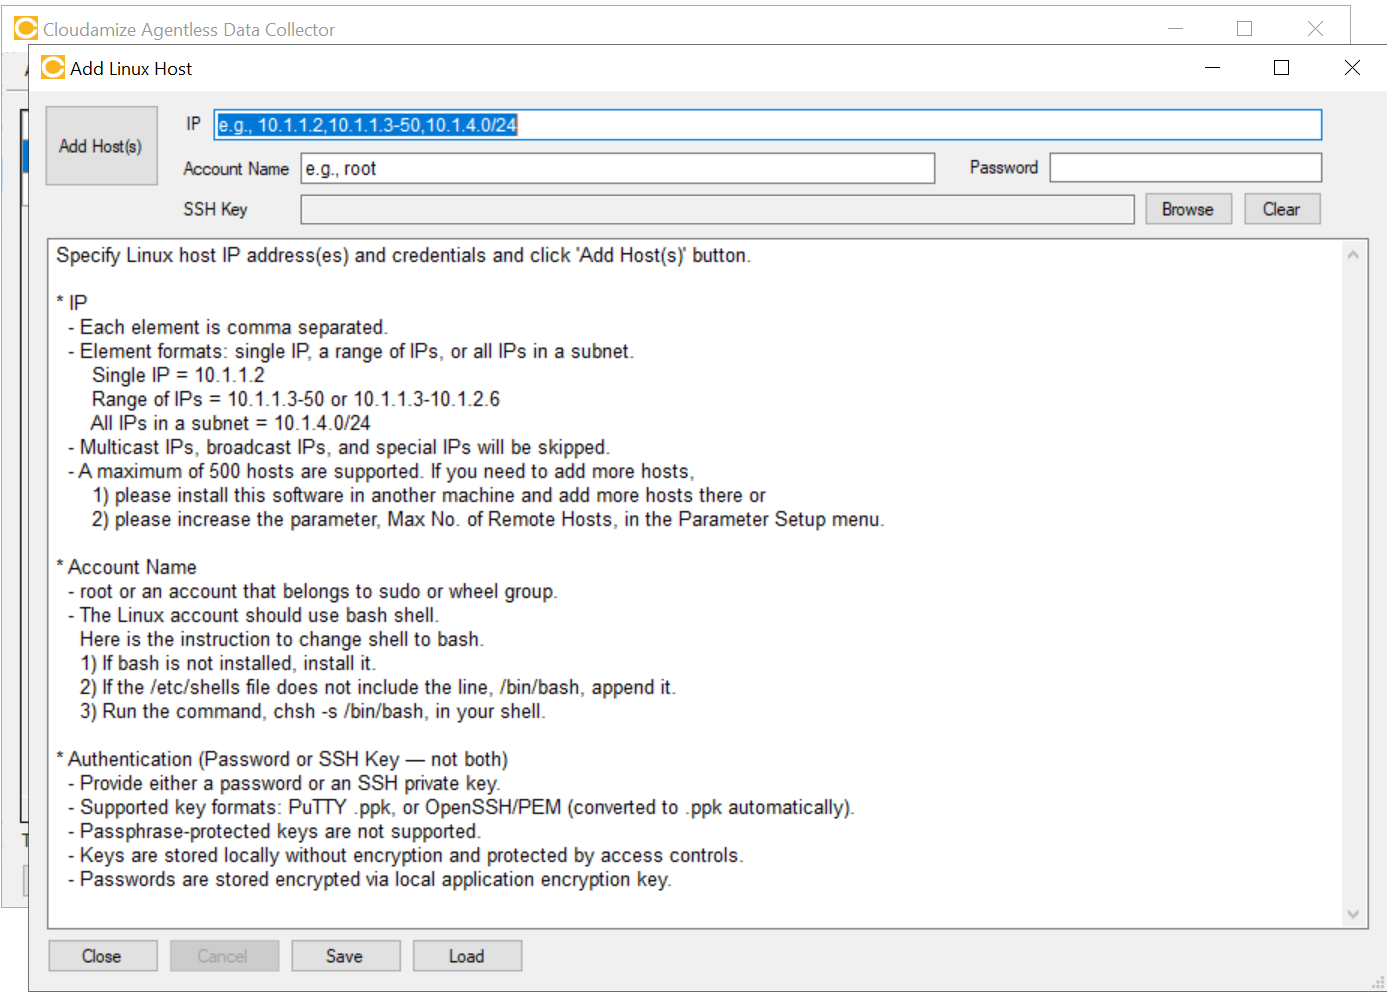
Task: Click the 'Range of IPs = 10.1.1.3-50' line
Action: point(296,399)
